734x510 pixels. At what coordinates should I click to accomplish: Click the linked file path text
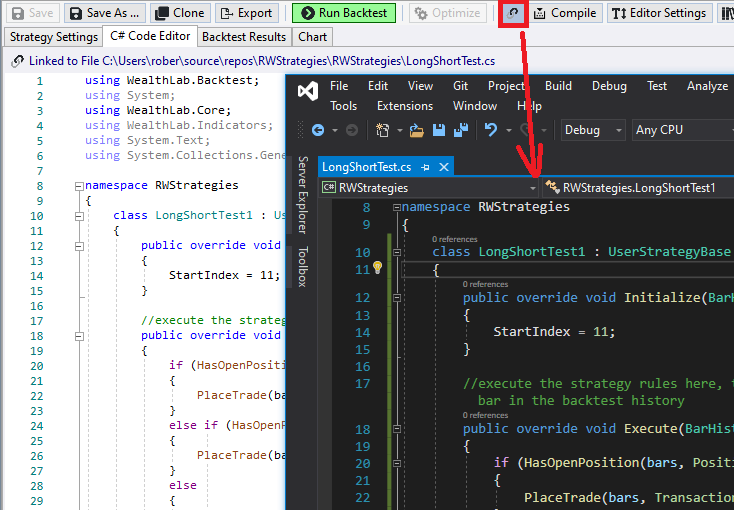(x=262, y=61)
